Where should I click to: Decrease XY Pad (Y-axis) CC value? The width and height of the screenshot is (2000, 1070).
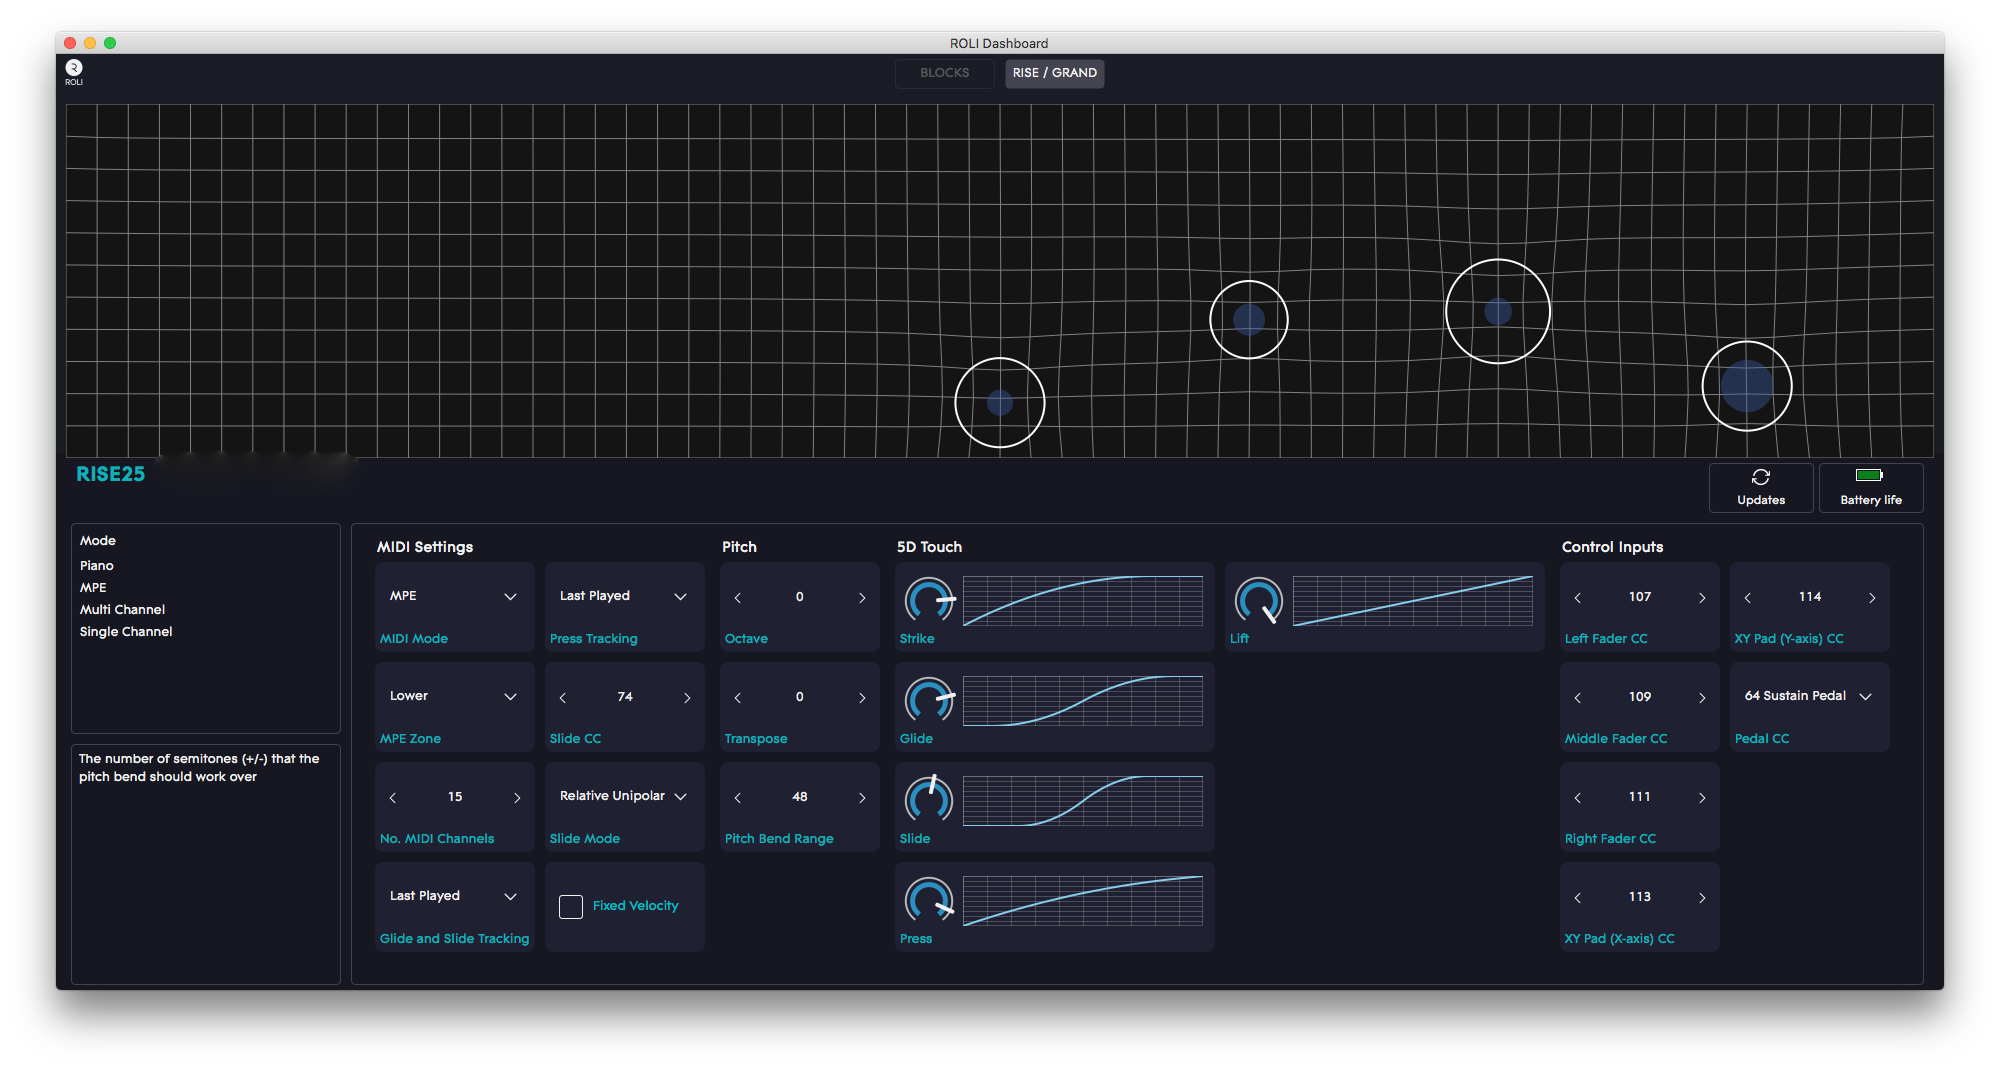click(x=1748, y=598)
